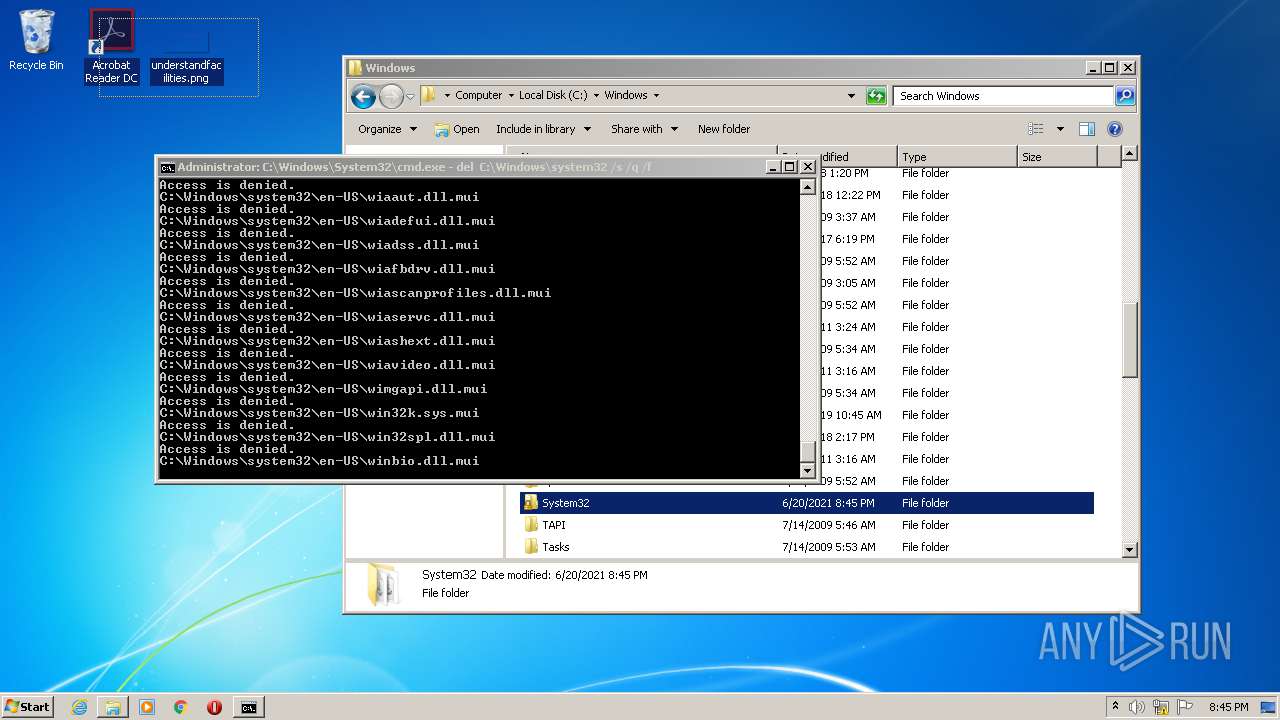Click the Forward arrow in Explorer
Screen dimensions: 1280x720
391,96
